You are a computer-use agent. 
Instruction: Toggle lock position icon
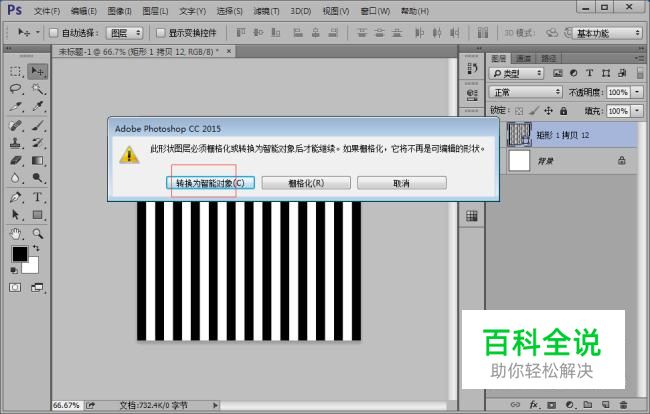548,111
